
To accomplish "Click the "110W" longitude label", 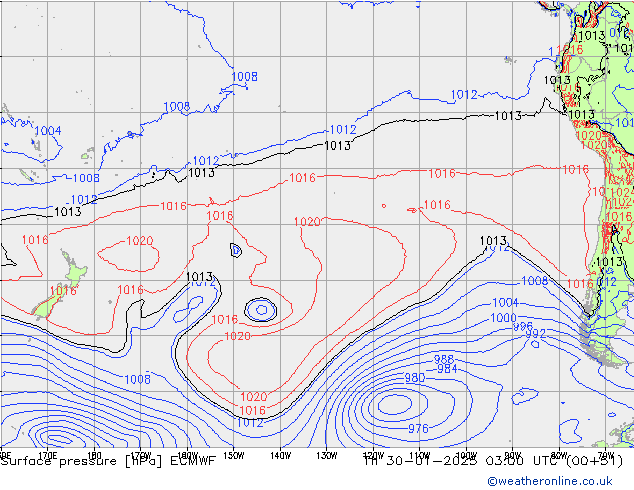I will click(420, 456).
